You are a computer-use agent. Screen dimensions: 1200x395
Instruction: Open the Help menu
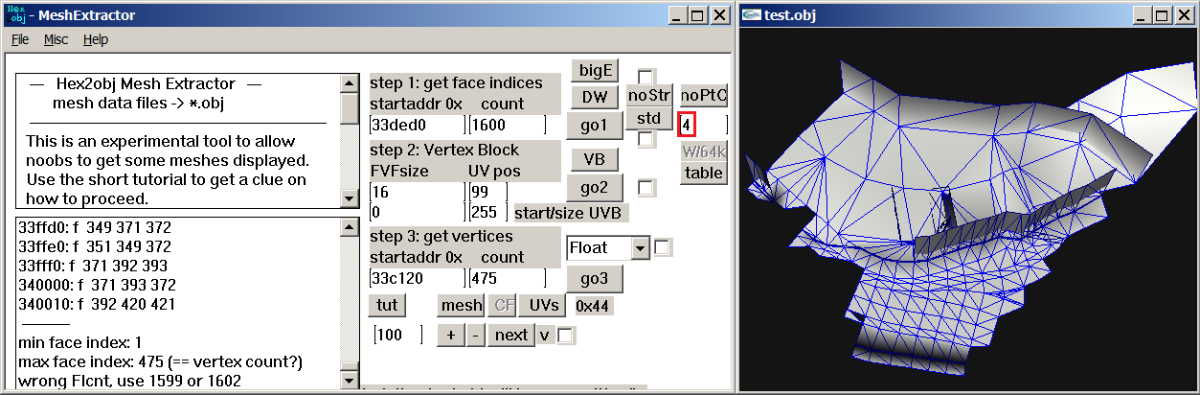point(96,40)
